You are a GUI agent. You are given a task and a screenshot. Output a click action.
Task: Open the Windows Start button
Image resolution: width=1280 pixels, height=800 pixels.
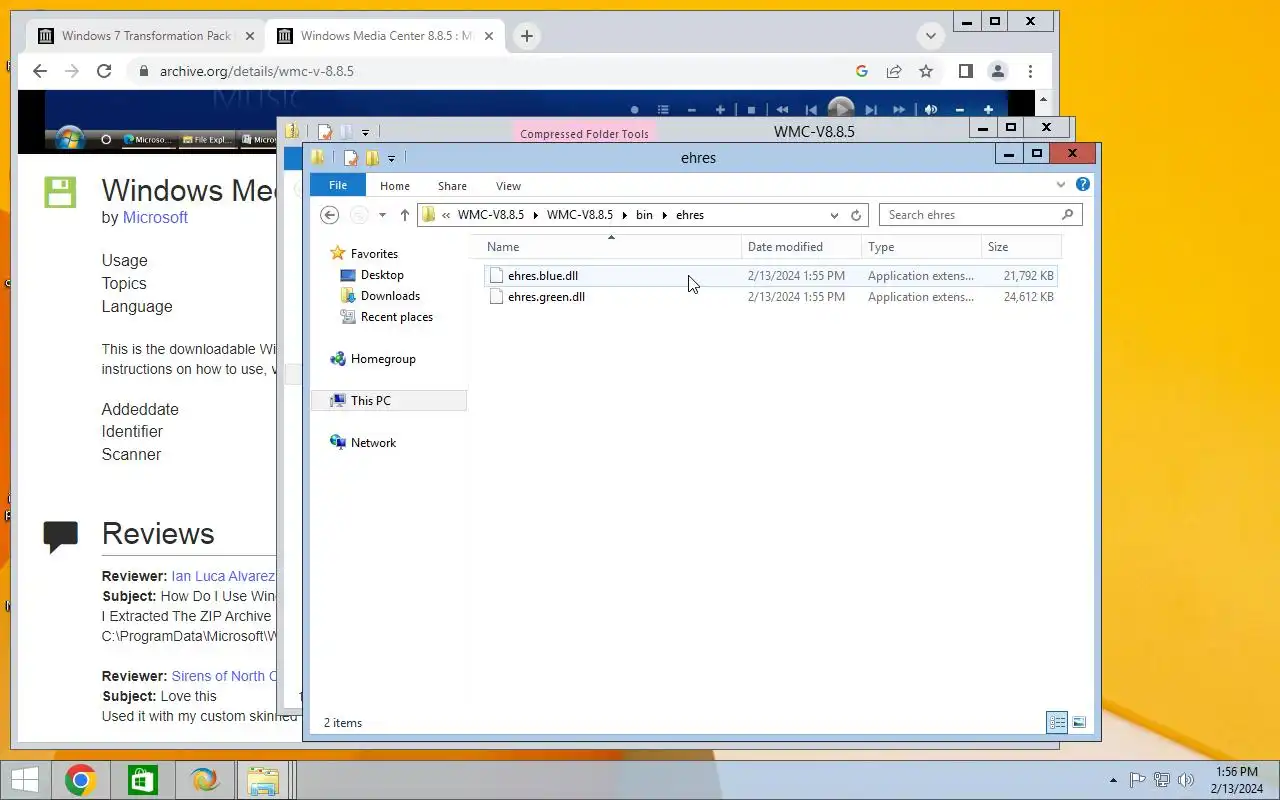coord(25,780)
